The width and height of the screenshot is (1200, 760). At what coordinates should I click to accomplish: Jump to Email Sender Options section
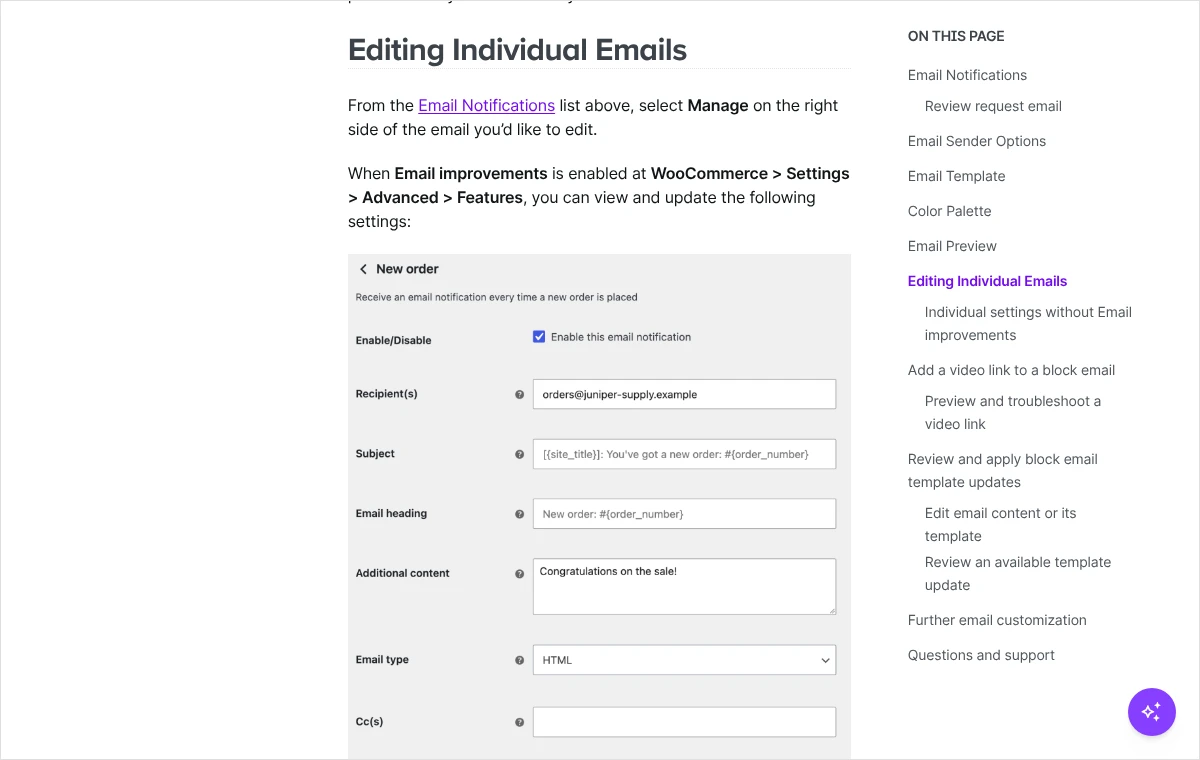coord(977,141)
